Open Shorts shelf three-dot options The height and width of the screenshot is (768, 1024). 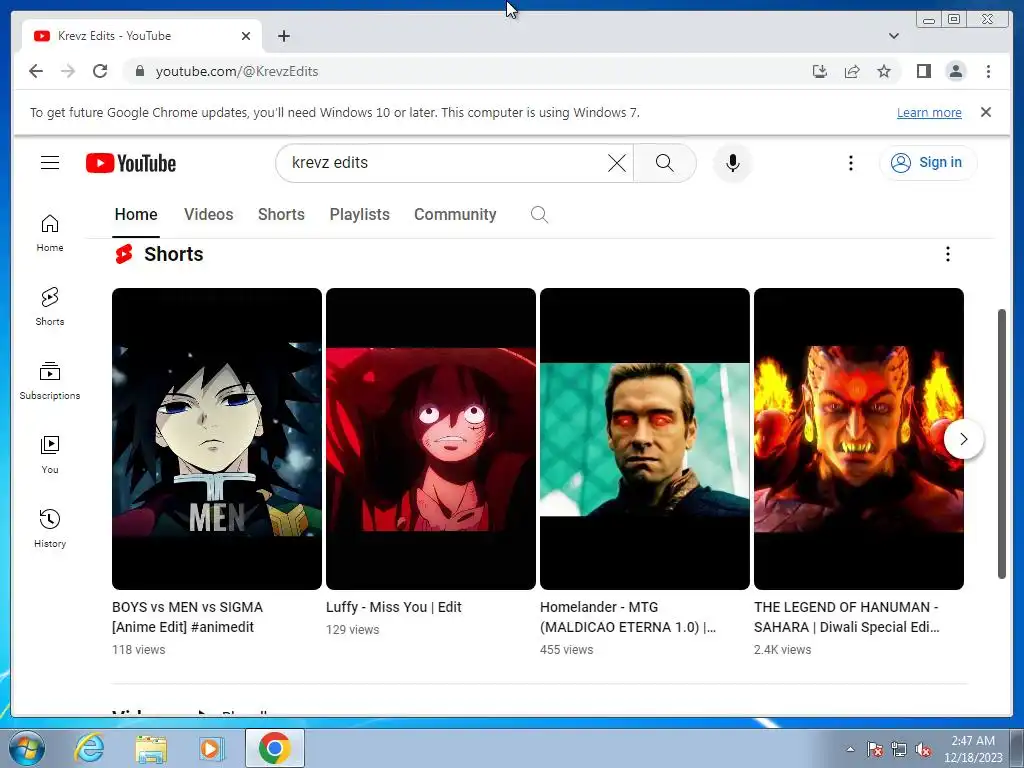tap(948, 254)
